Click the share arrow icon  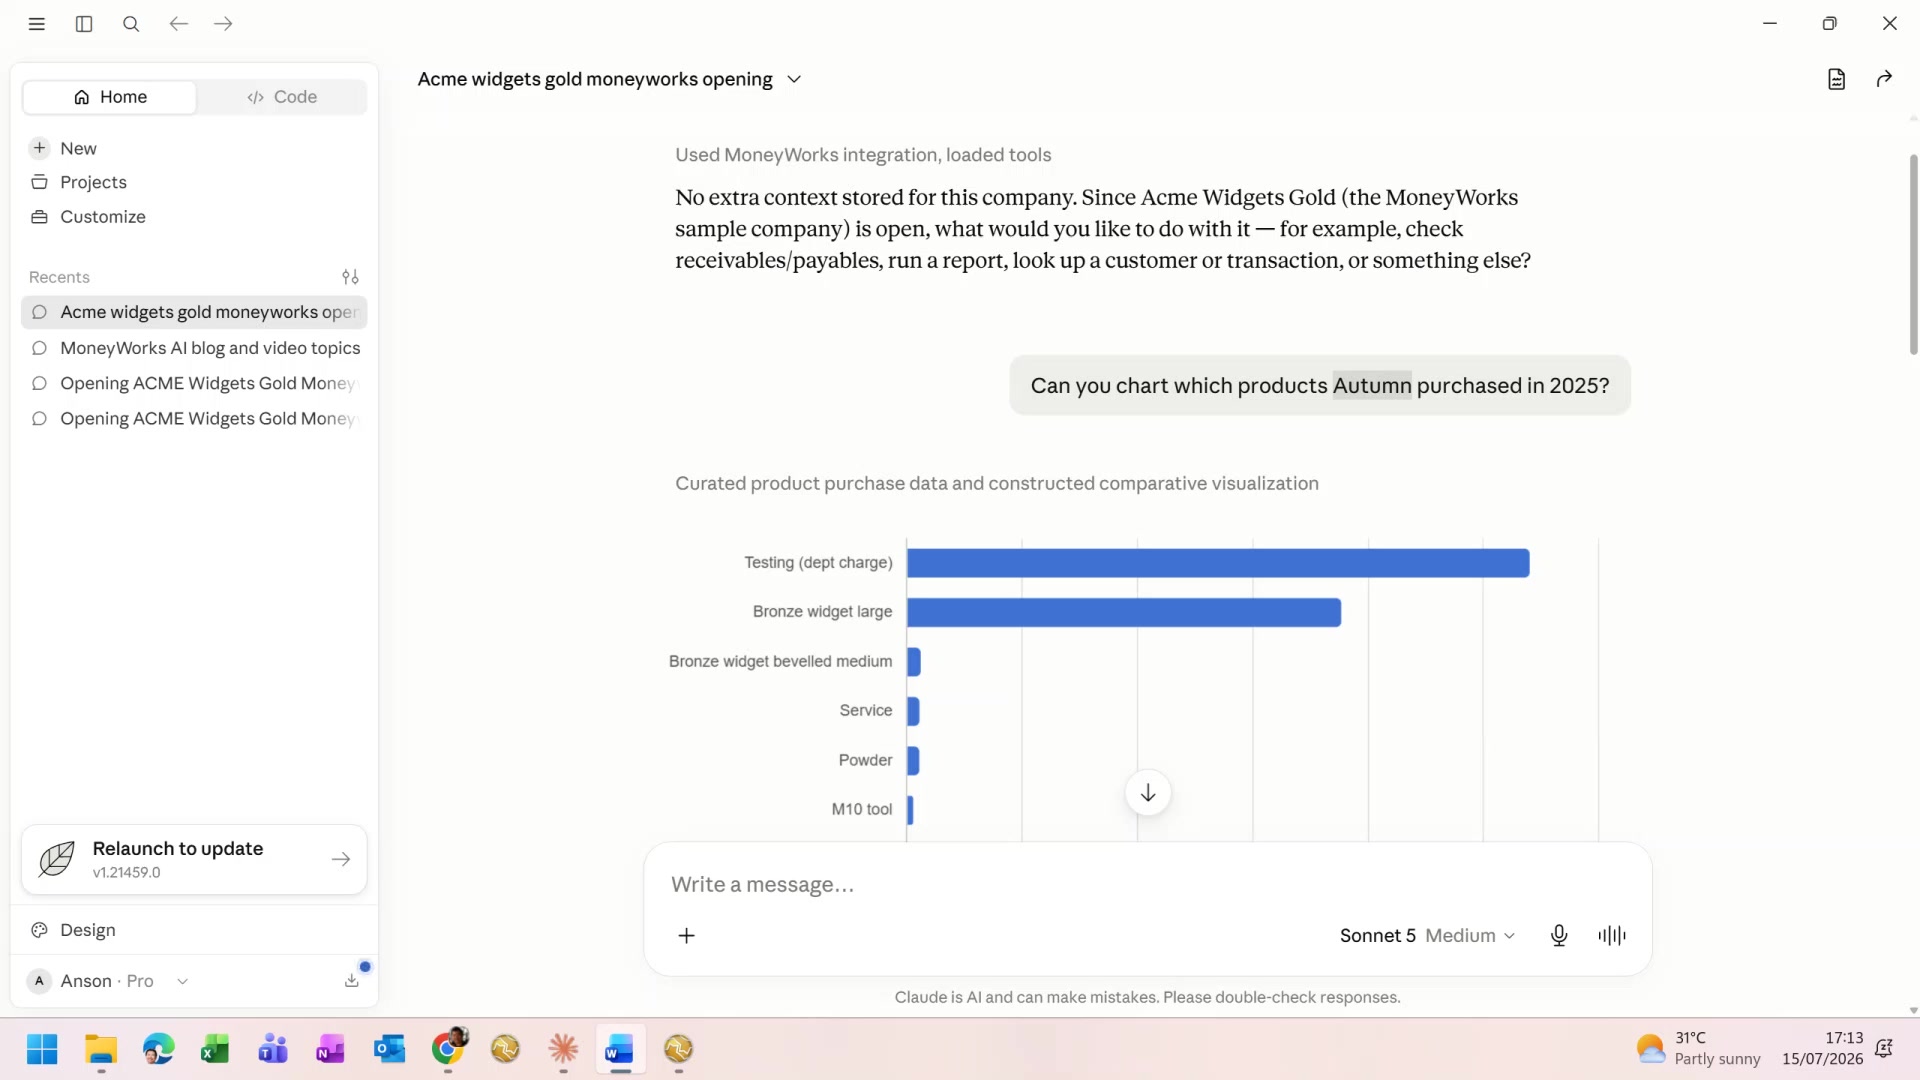pos(1884,79)
